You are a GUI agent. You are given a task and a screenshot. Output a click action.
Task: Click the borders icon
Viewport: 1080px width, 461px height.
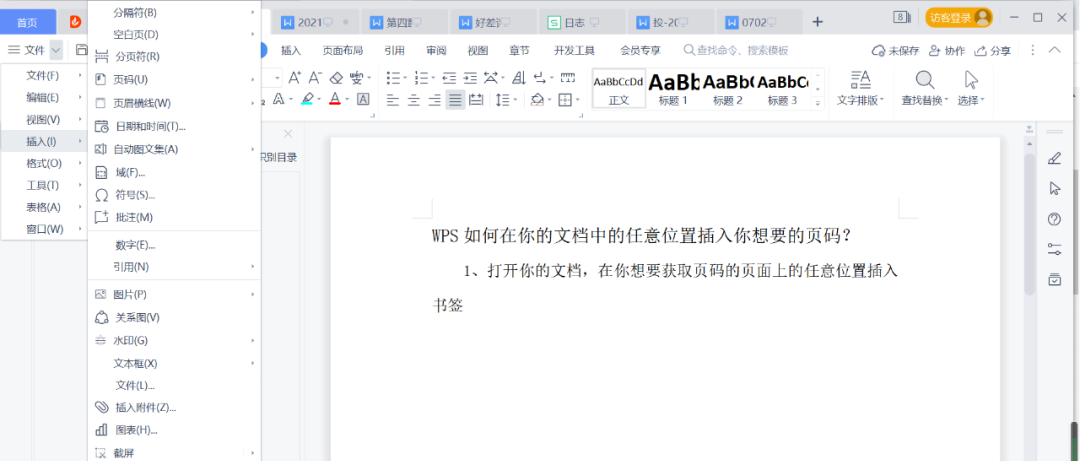click(x=564, y=100)
